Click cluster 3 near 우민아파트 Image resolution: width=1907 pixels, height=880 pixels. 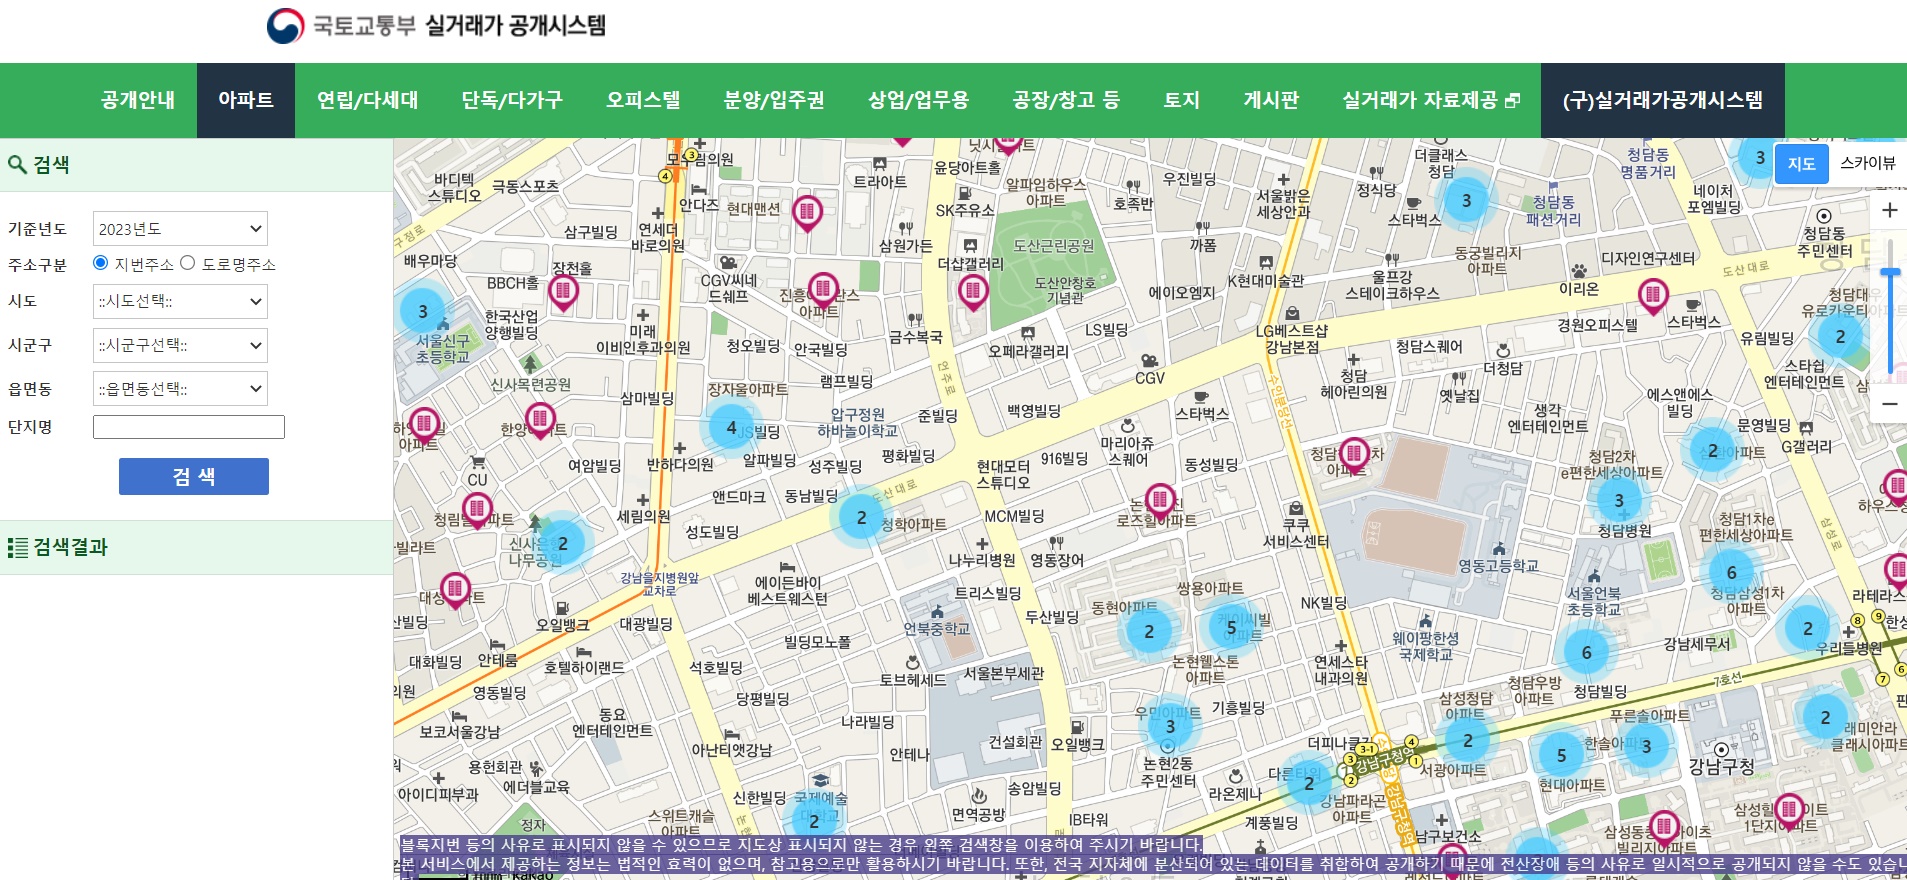[x=1170, y=726]
